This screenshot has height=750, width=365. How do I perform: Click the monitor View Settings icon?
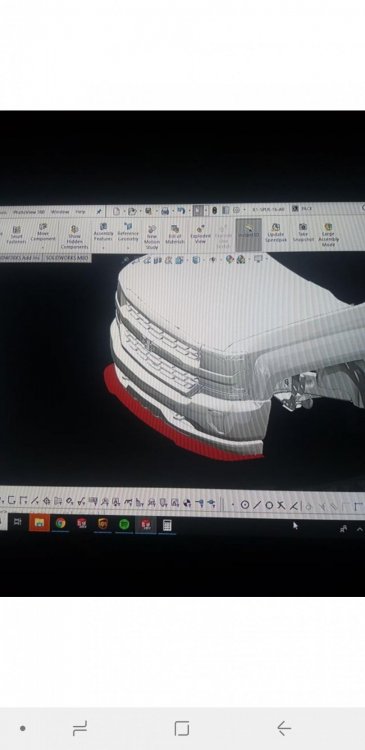pos(258,258)
